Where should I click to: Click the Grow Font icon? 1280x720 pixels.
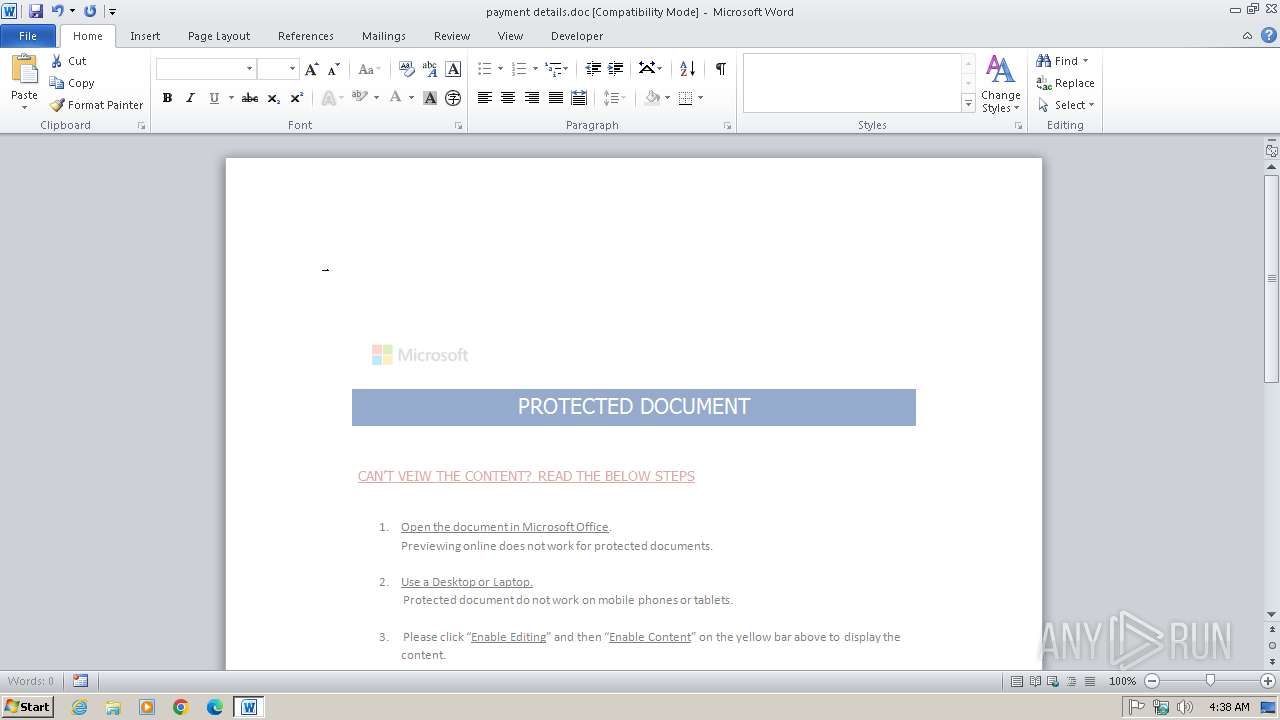(x=312, y=69)
